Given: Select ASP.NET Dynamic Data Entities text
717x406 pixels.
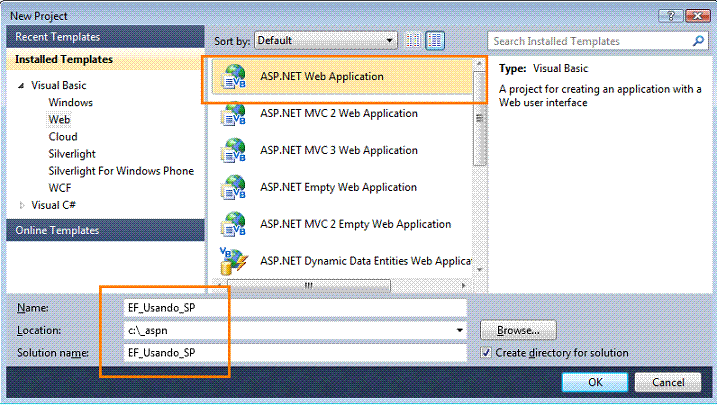Looking at the screenshot, I should (x=366, y=261).
